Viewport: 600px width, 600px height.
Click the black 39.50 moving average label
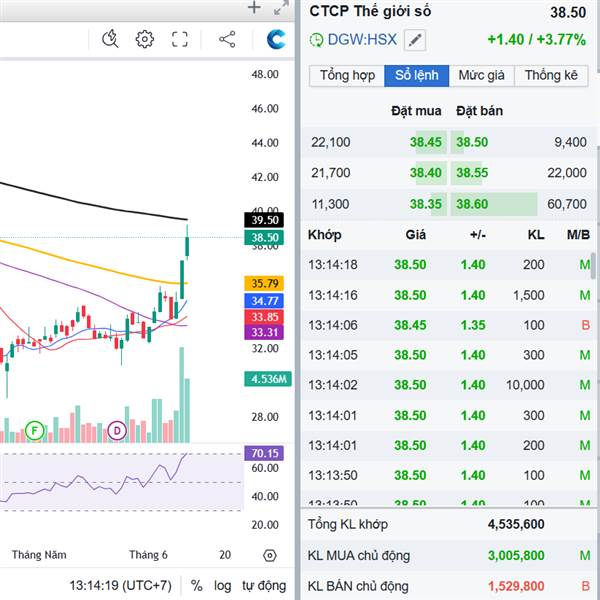pyautogui.click(x=264, y=220)
